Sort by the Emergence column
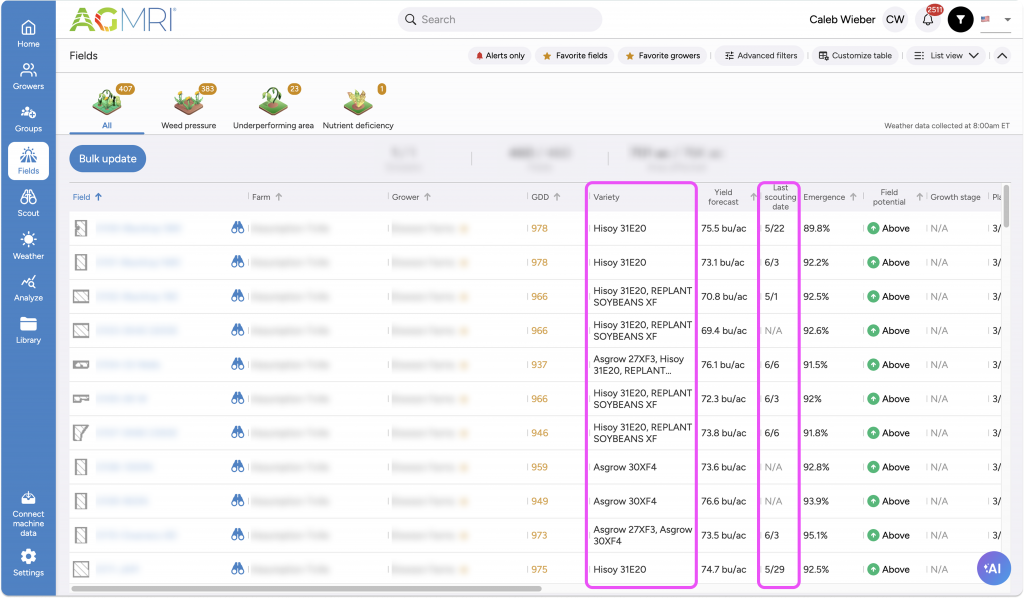Viewport: 1024px width, 598px height. (x=830, y=197)
